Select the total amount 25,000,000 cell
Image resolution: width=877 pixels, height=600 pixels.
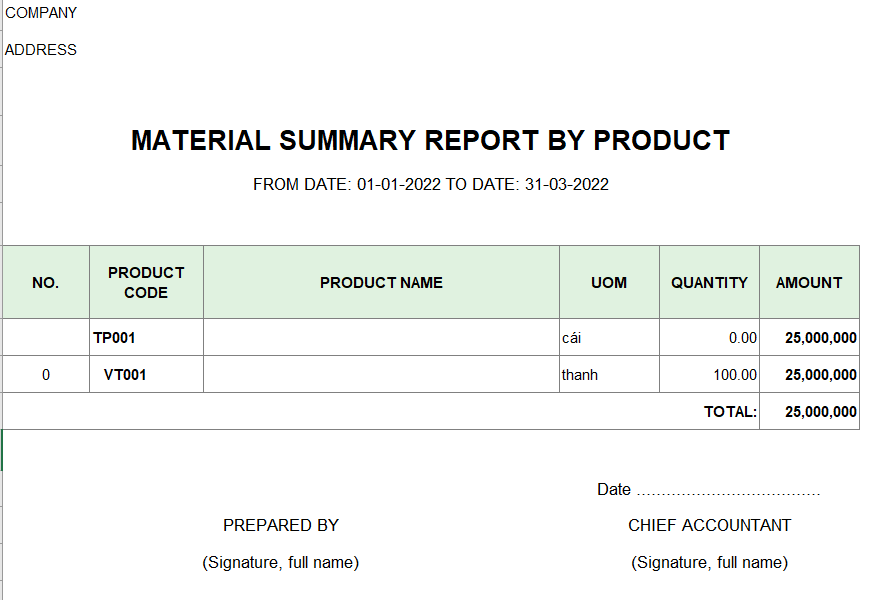809,412
